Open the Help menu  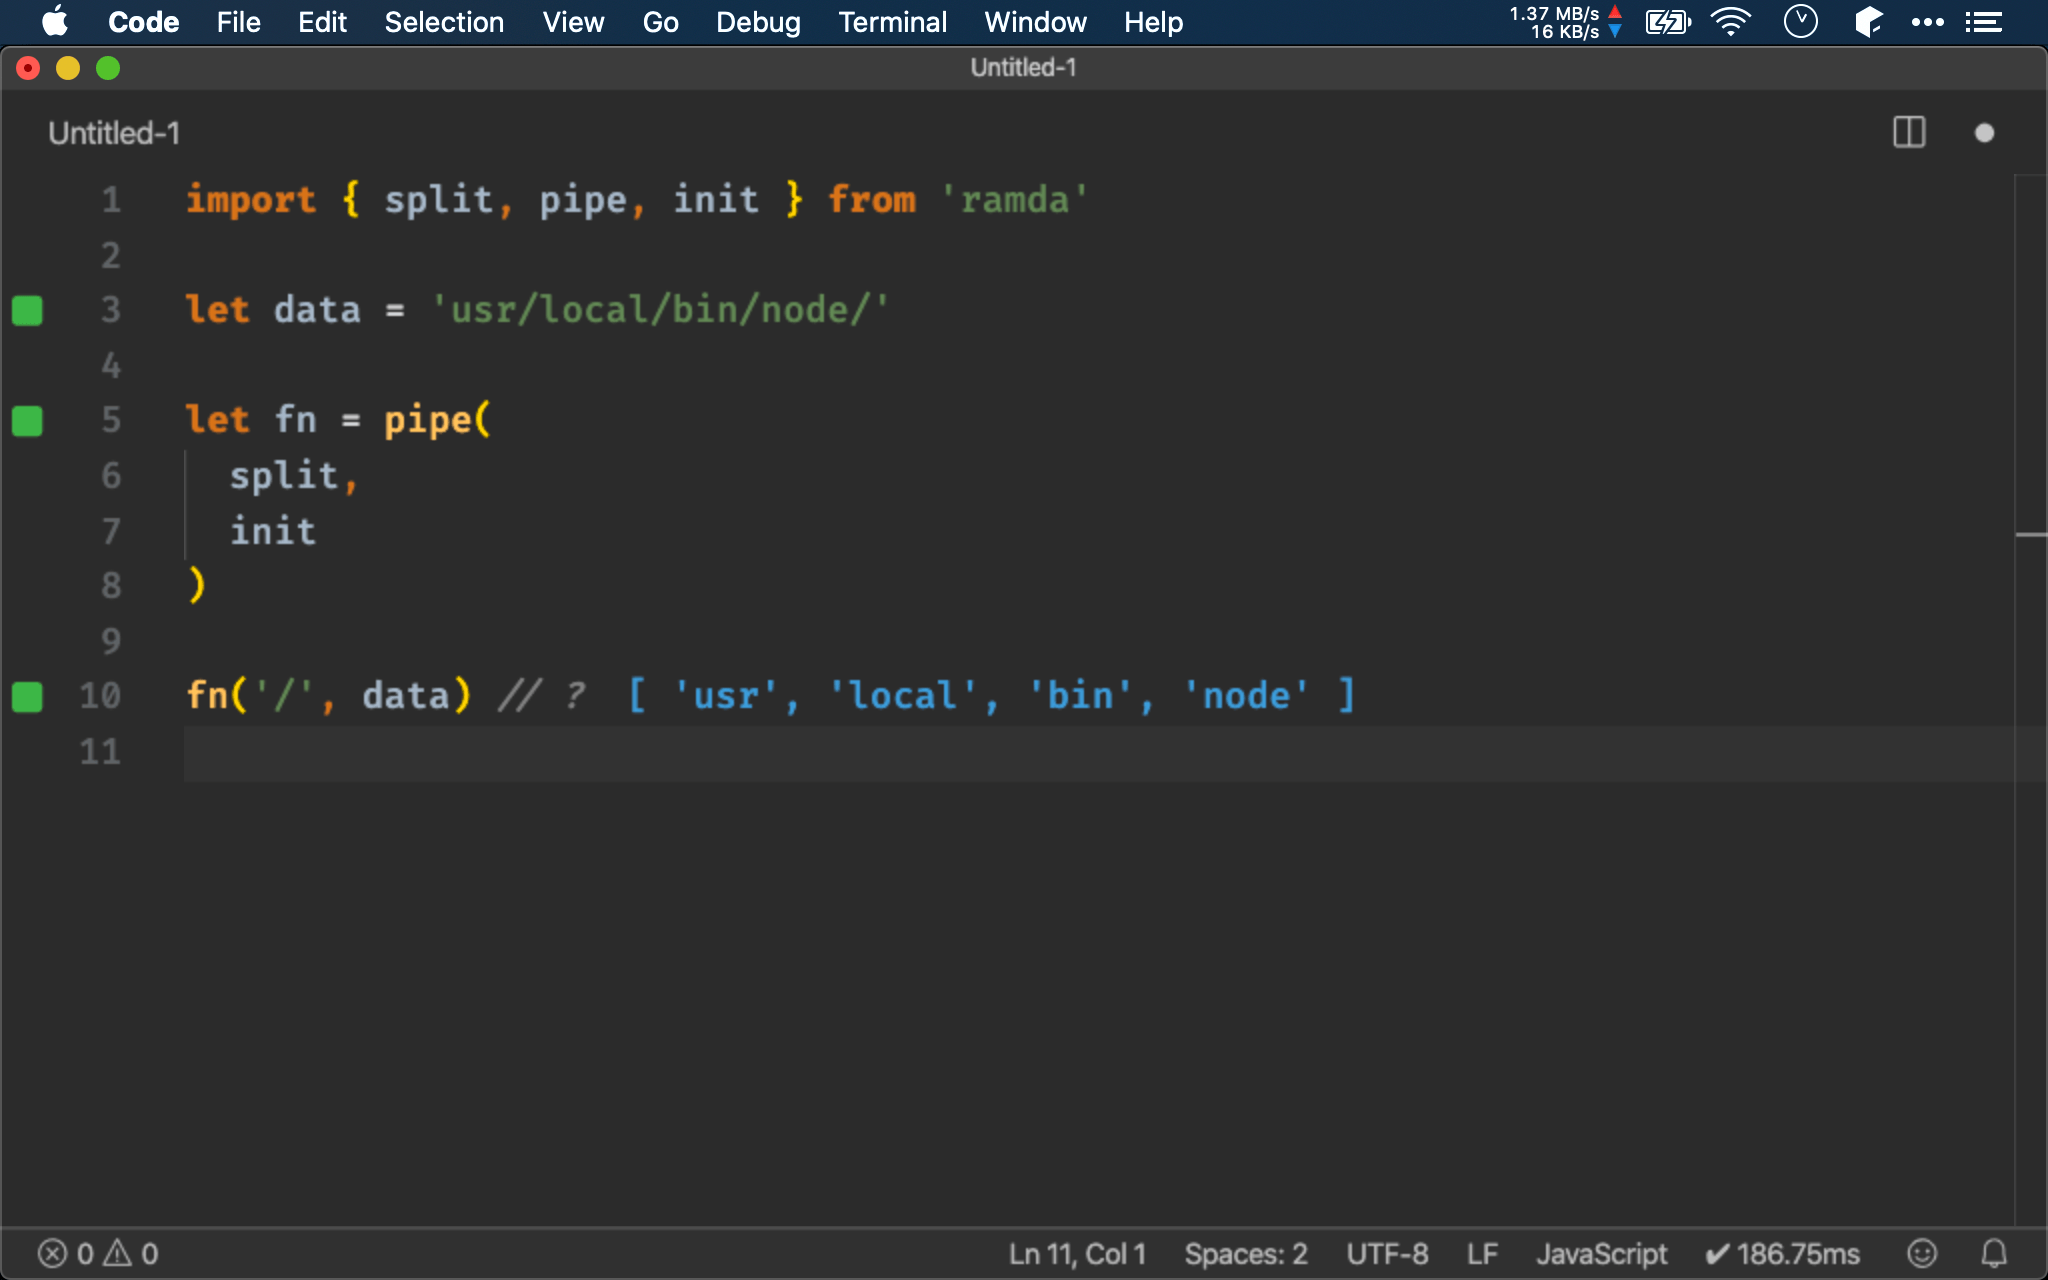tap(1153, 22)
